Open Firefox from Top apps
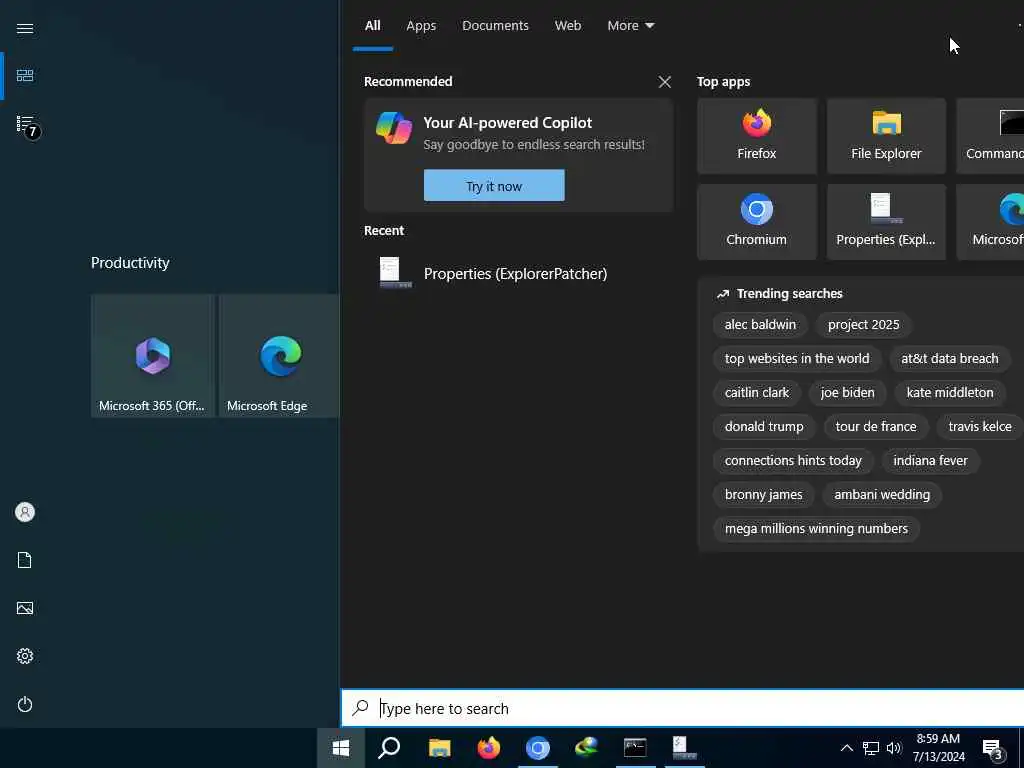 [x=757, y=136]
